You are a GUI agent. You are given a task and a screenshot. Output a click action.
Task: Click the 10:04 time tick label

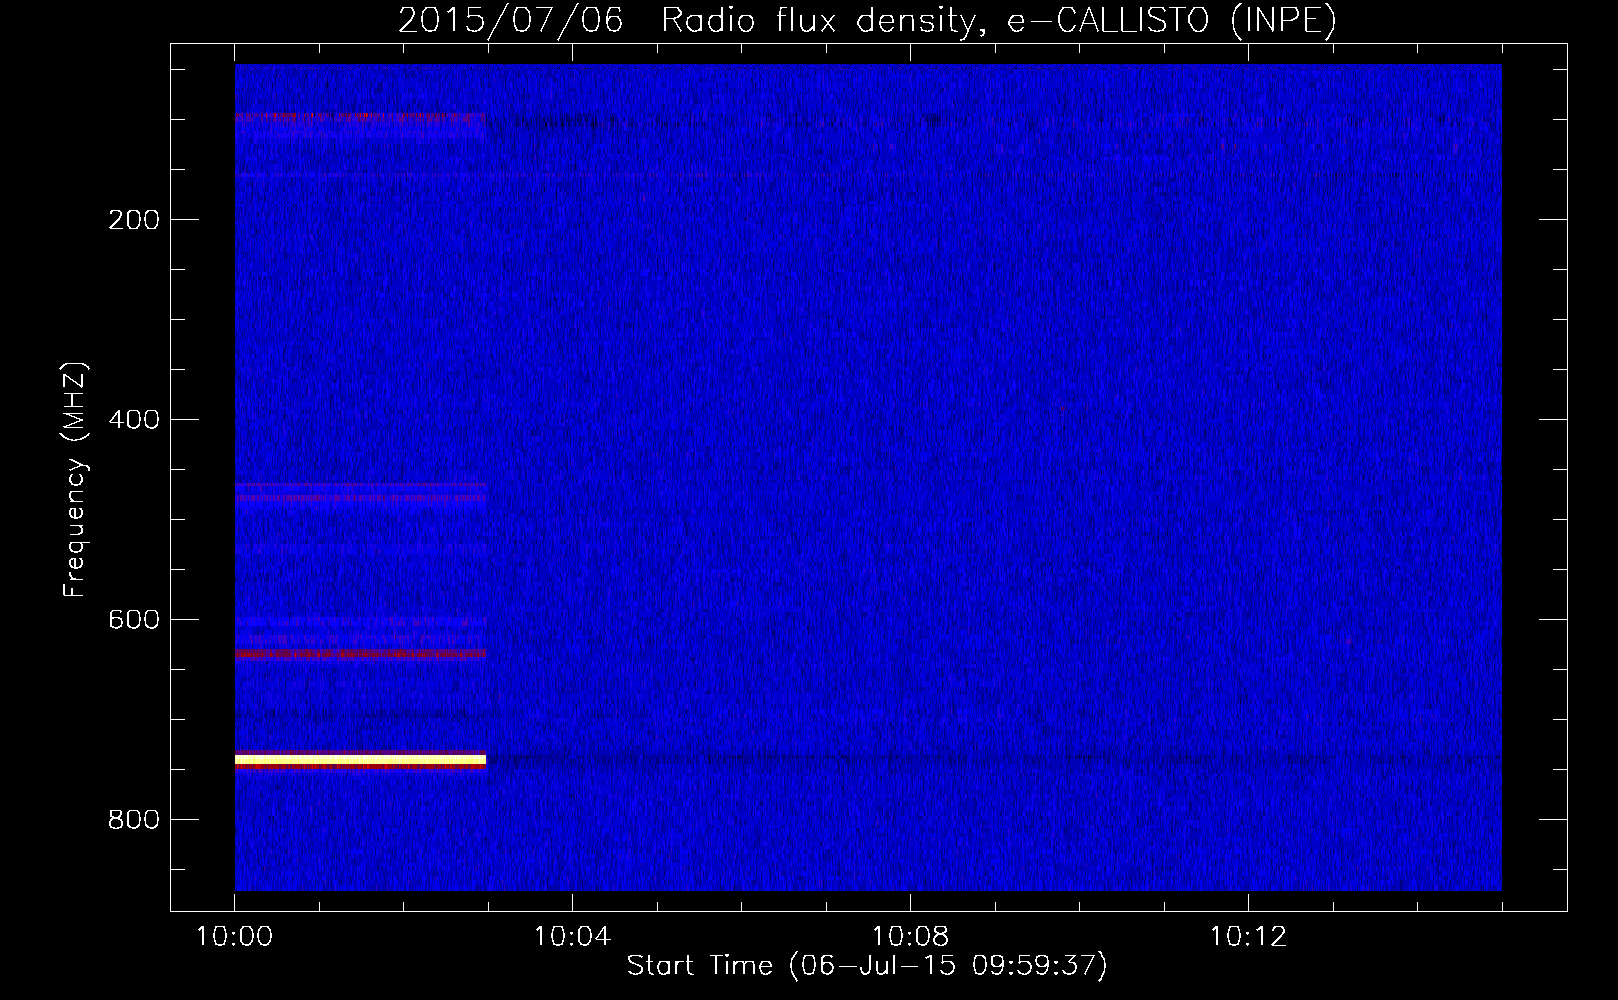click(572, 937)
